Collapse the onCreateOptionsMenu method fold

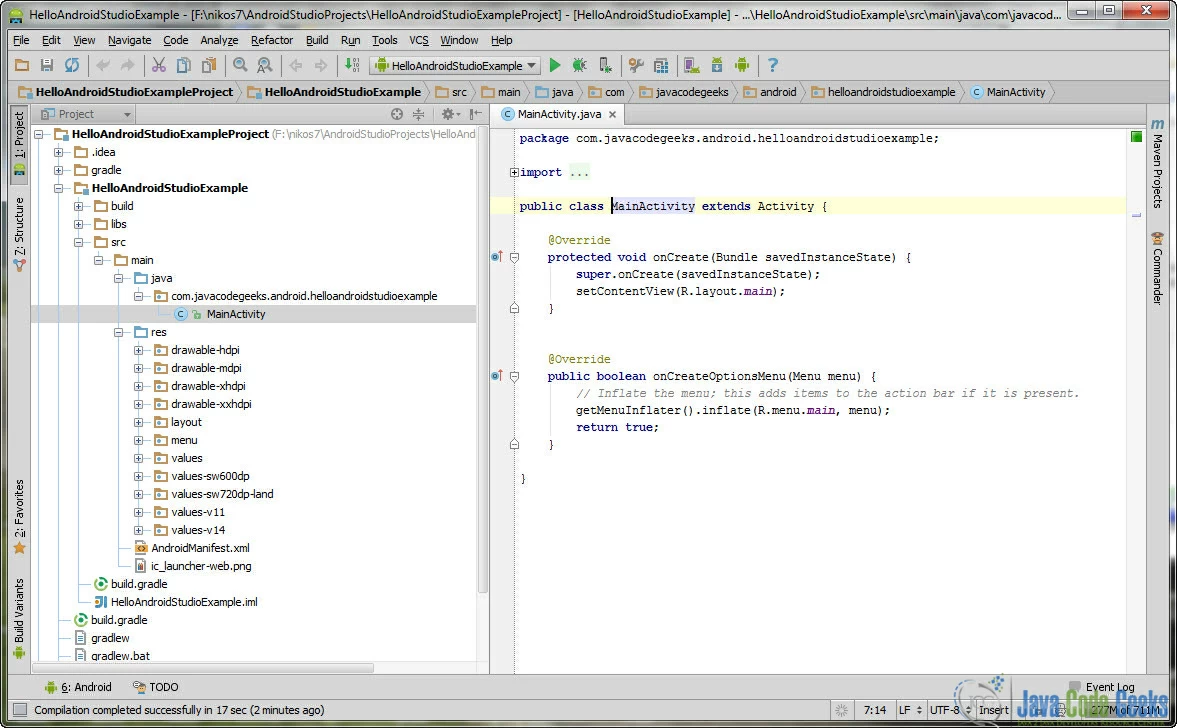pos(514,376)
